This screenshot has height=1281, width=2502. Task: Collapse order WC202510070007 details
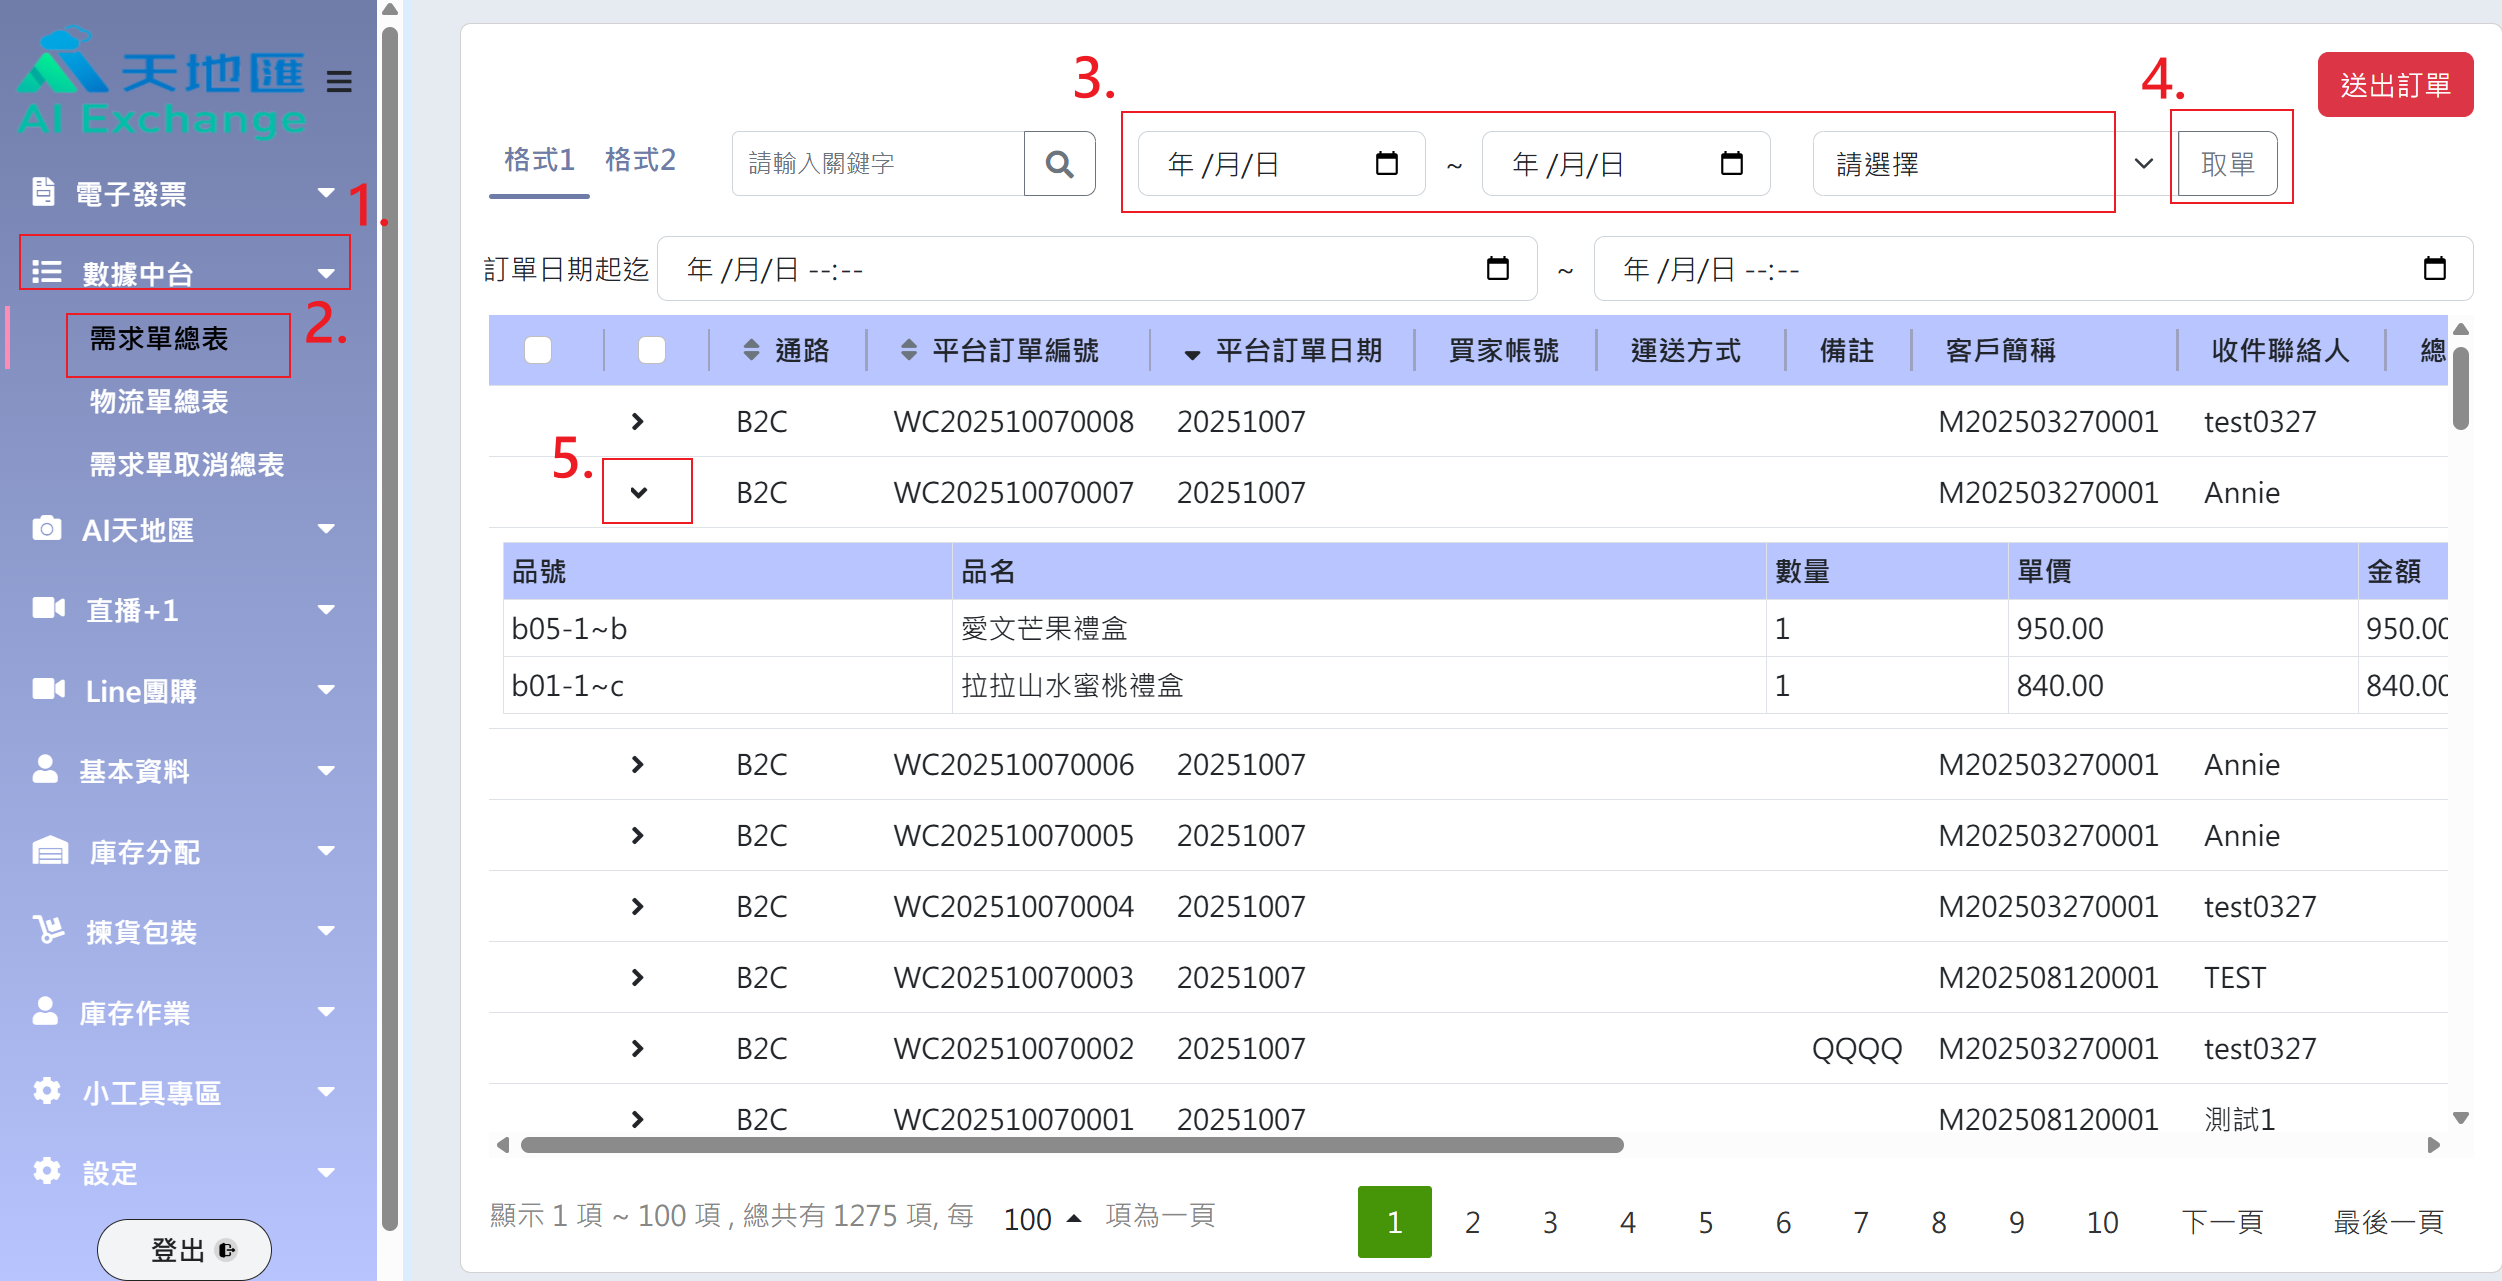(x=639, y=492)
